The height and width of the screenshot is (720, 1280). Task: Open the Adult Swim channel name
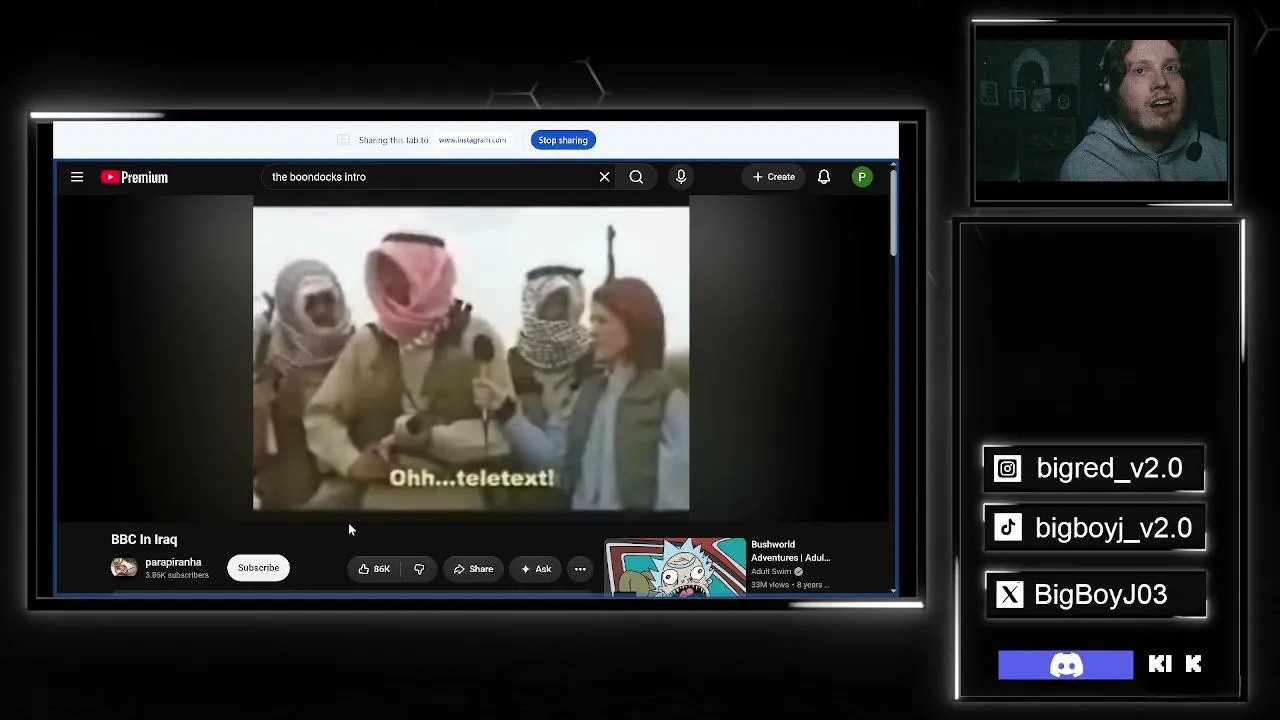tap(770, 571)
